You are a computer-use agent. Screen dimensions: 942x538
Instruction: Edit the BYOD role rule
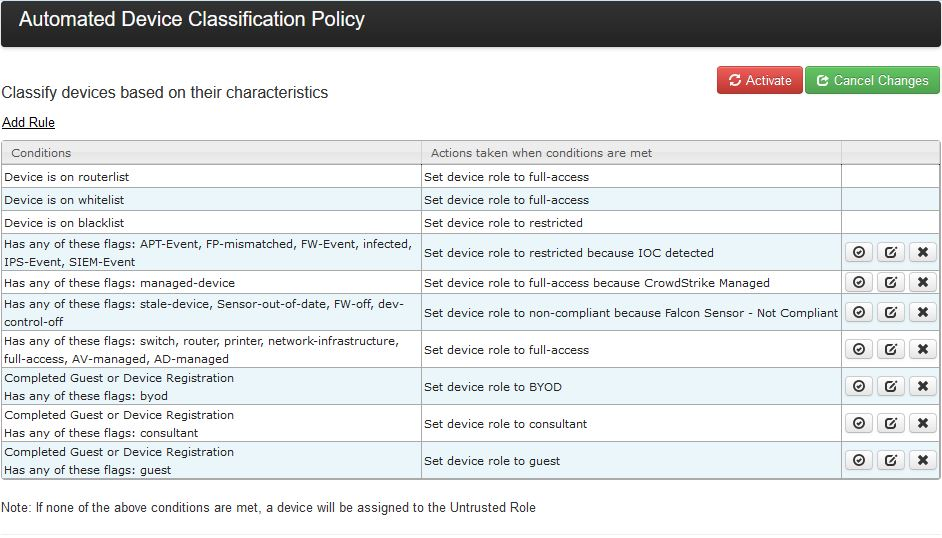tap(890, 387)
